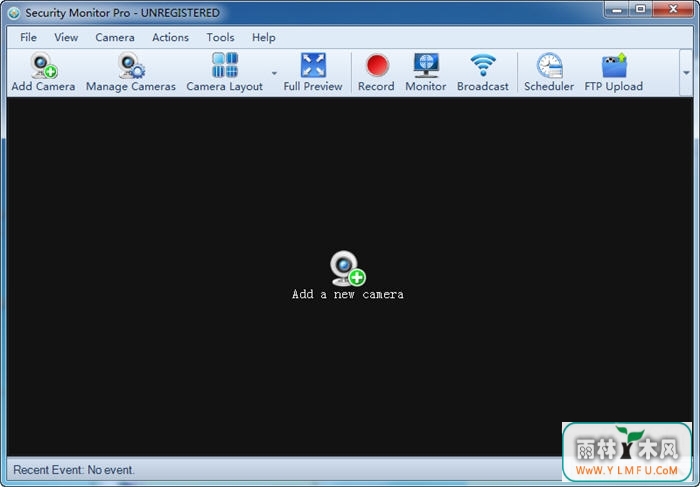This screenshot has height=487, width=700.
Task: Click "Recent Event: No event." status text
Action: (74, 470)
